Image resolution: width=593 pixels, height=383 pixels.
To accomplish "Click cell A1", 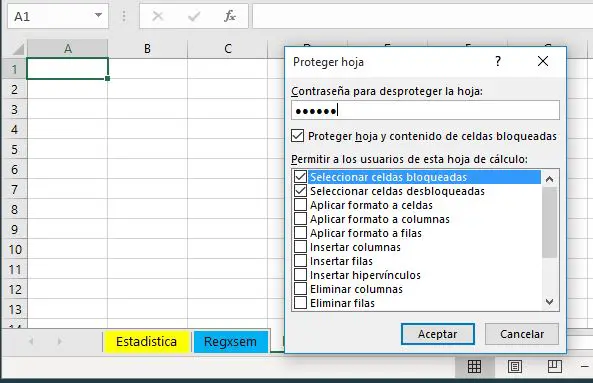I will pos(67,68).
